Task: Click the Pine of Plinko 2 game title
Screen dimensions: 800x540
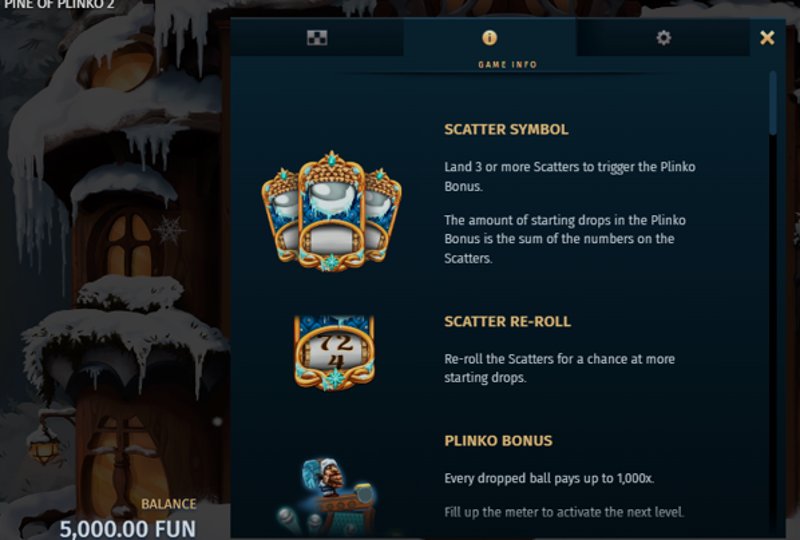Action: pyautogui.click(x=59, y=5)
